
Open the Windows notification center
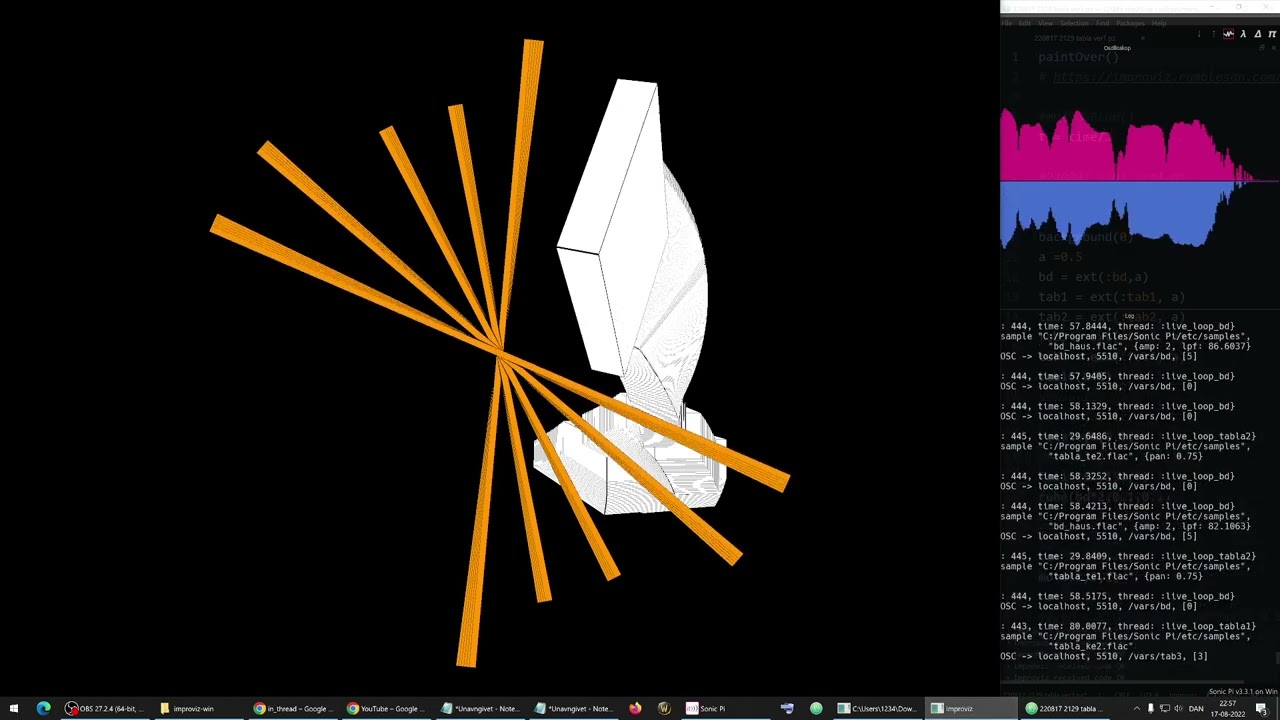pos(1262,709)
